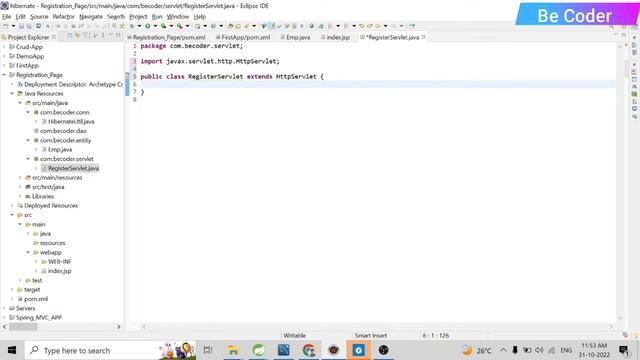Select pom.xml under Registration_Page
The width and height of the screenshot is (640, 360).
[36, 299]
